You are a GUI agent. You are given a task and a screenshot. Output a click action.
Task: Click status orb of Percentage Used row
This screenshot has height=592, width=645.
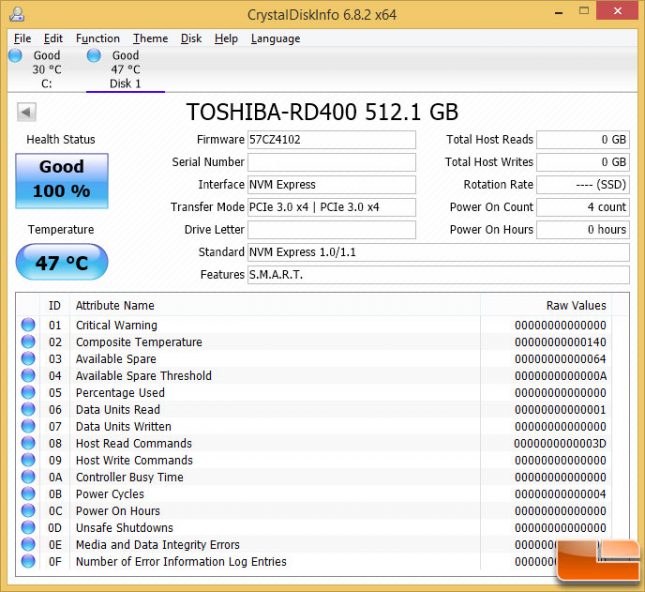pos(28,392)
